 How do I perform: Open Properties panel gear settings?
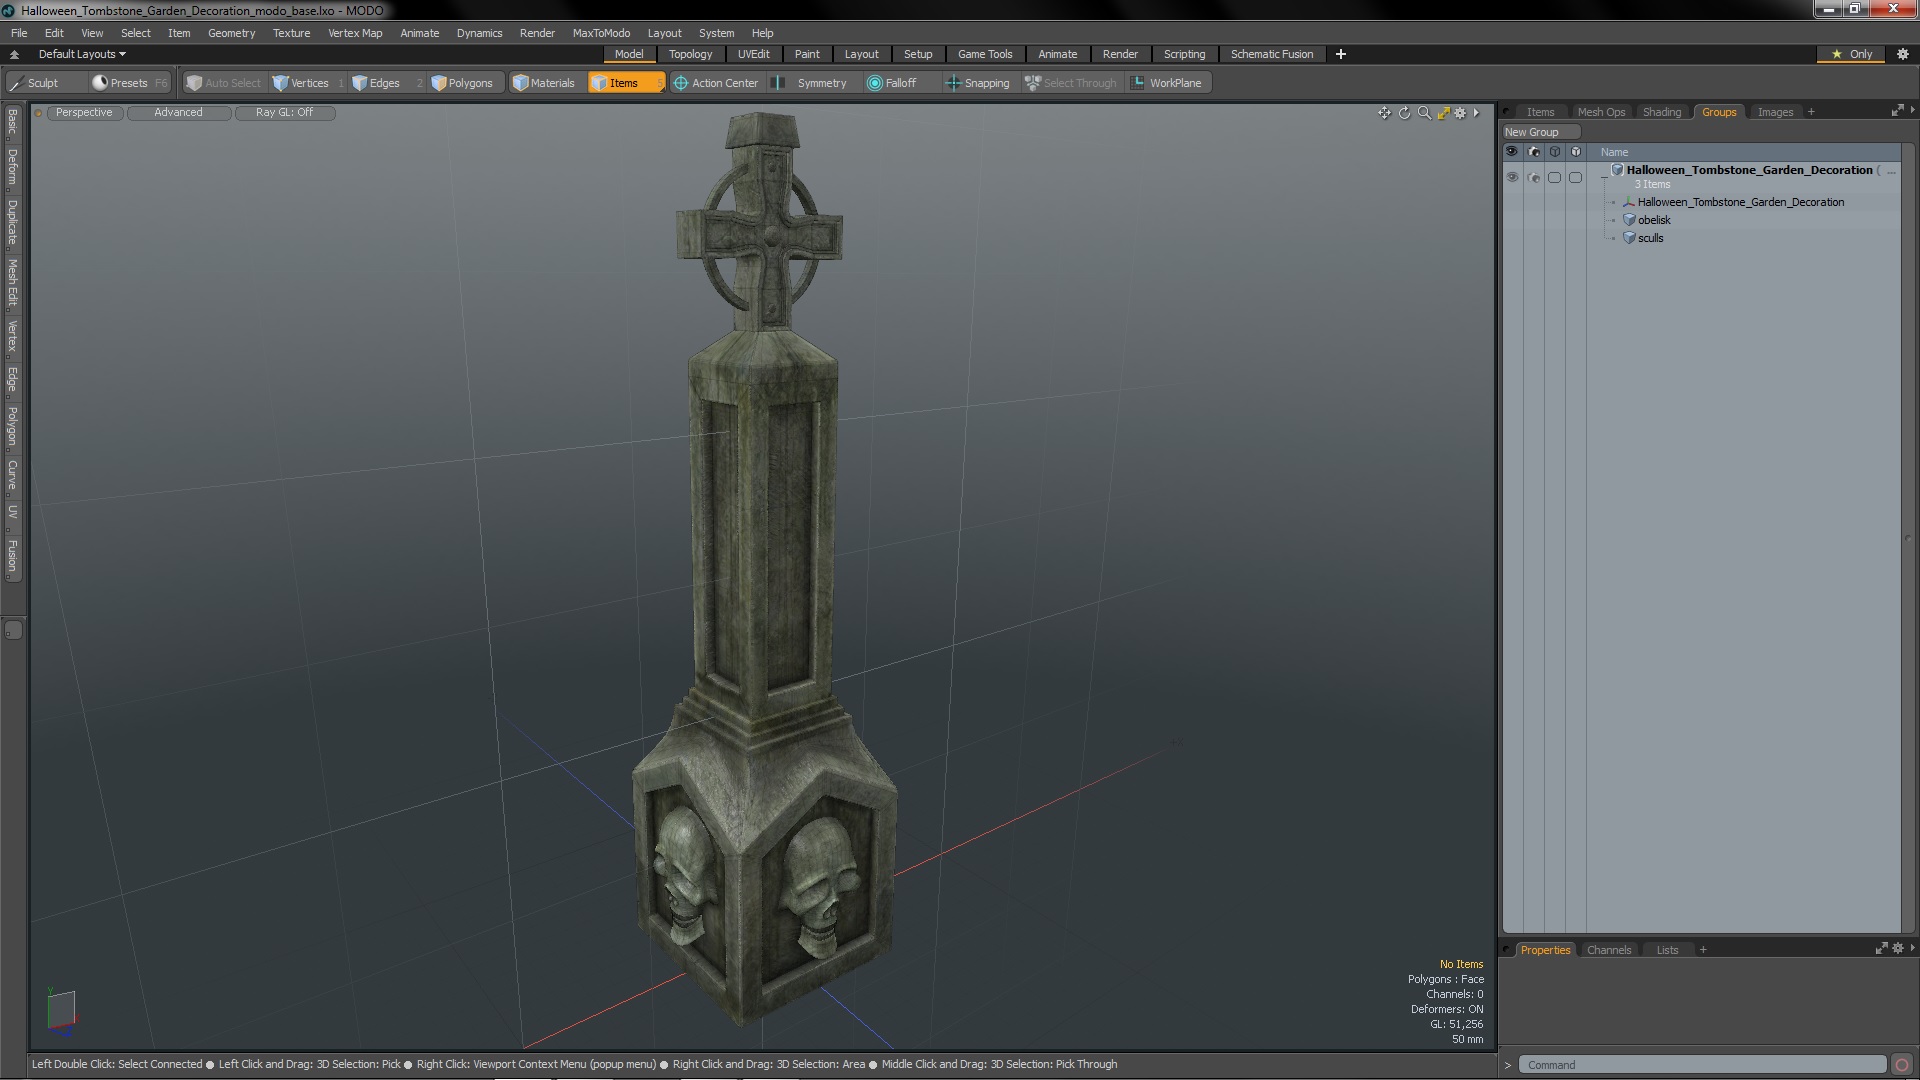[x=1898, y=948]
